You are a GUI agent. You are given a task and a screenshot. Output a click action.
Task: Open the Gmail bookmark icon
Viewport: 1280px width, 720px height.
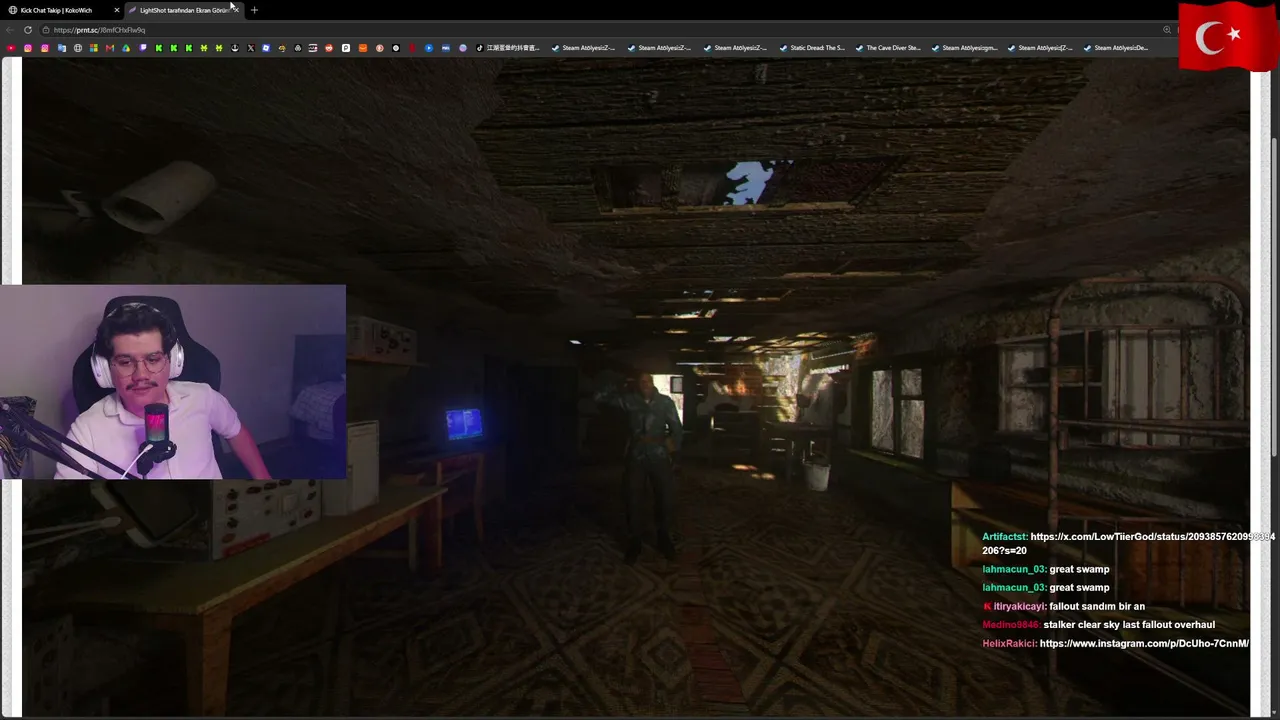(110, 48)
